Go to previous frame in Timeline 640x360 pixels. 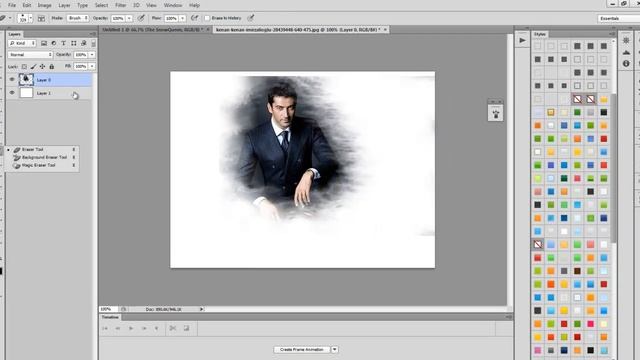coord(118,328)
